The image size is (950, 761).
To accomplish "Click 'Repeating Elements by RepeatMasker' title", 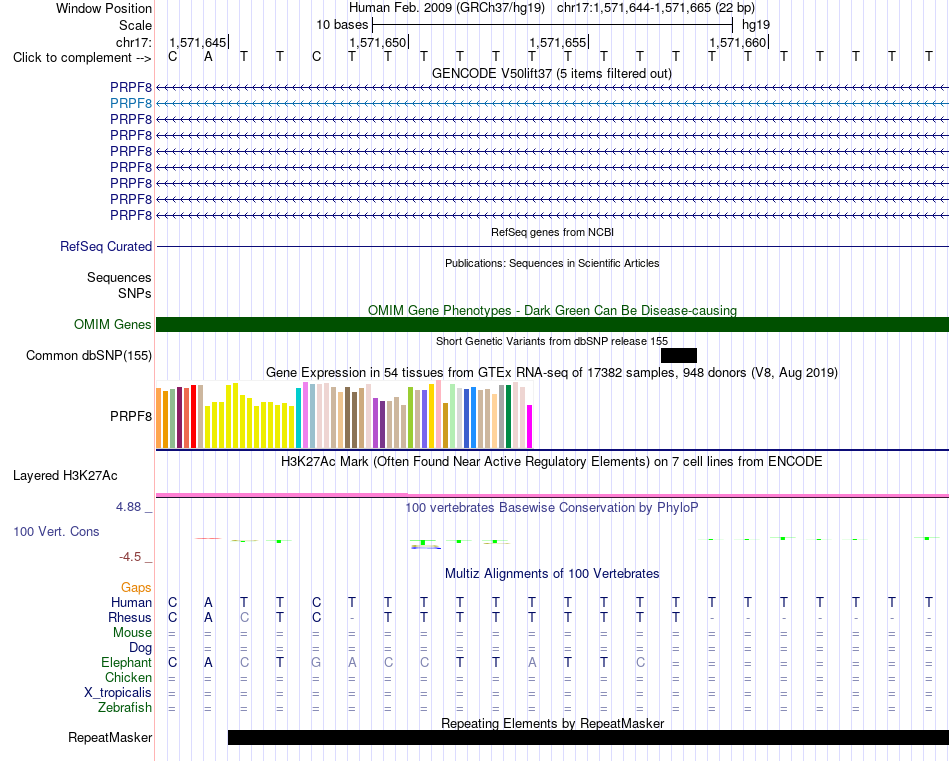I will pyautogui.click(x=553, y=723).
